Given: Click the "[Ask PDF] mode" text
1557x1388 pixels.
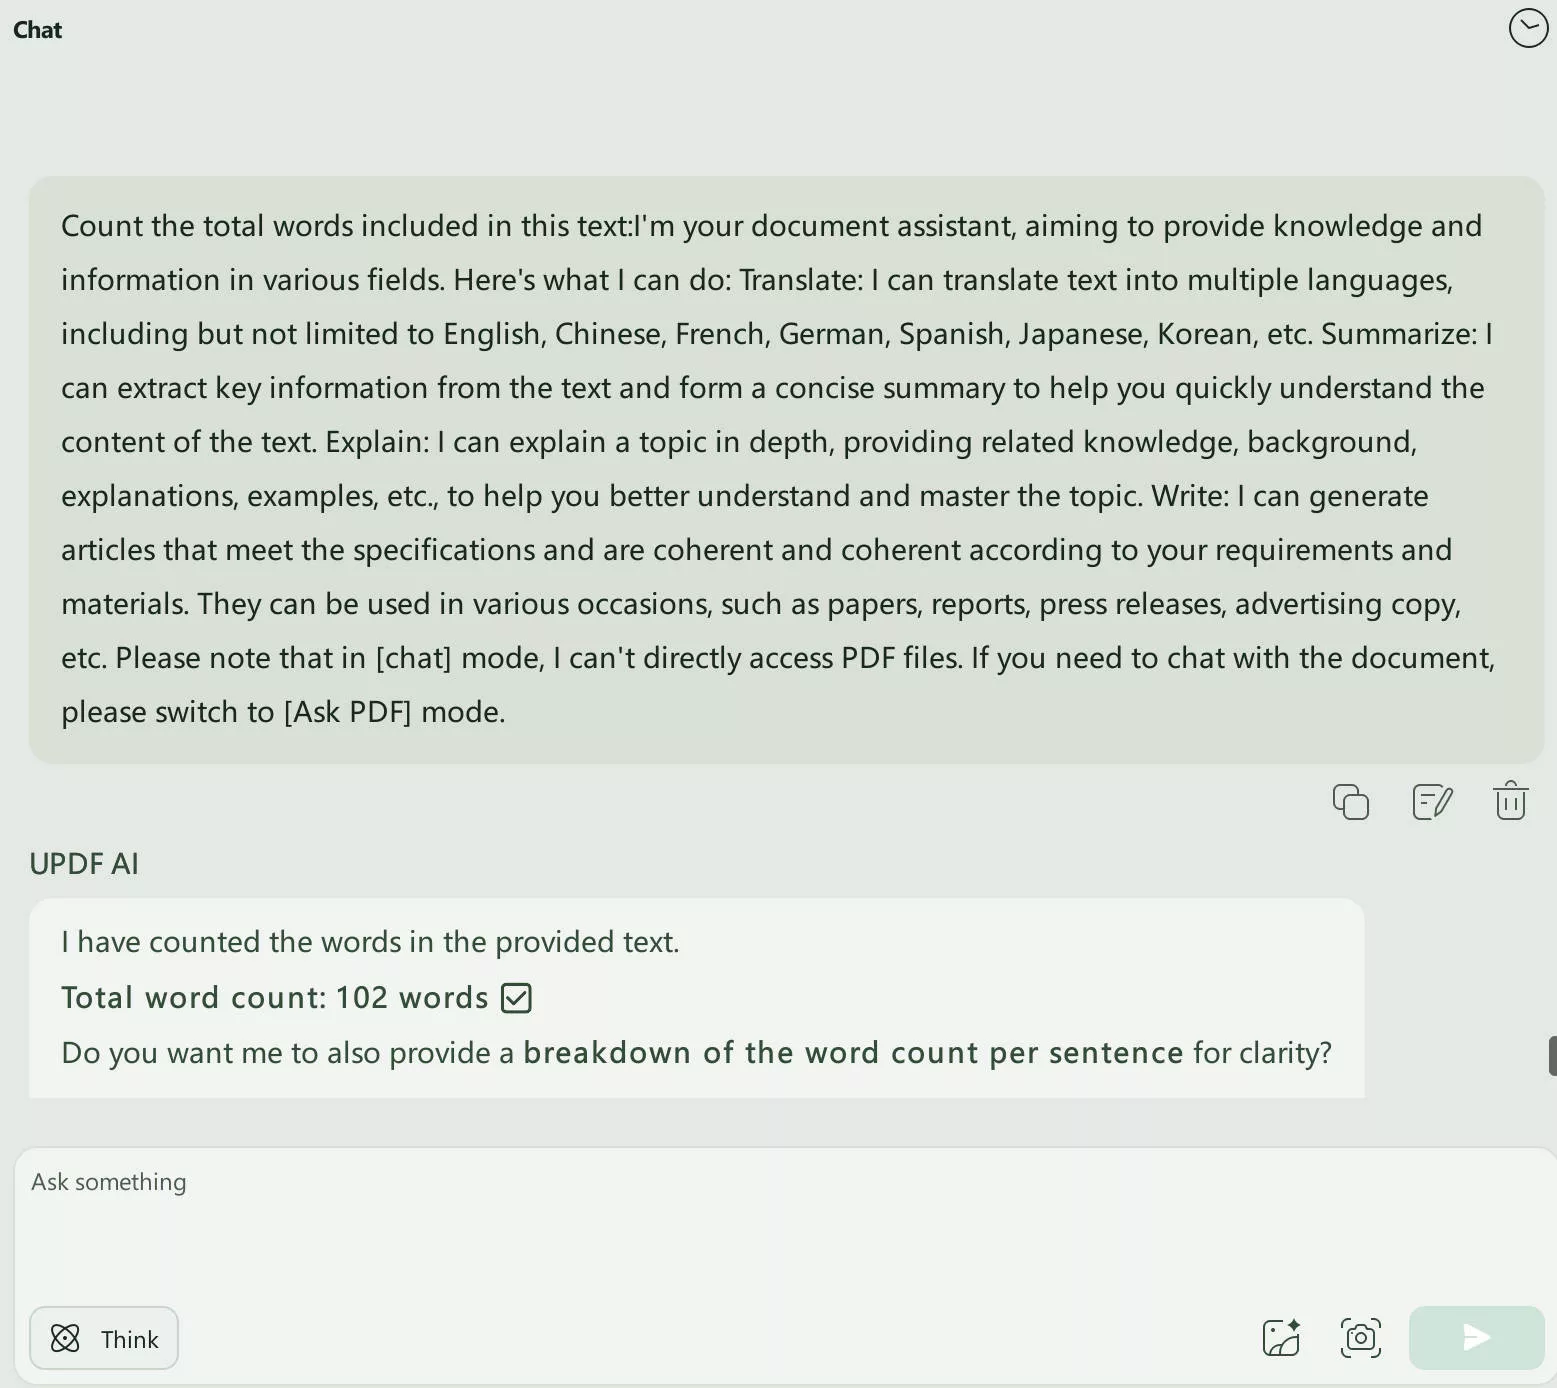Looking at the screenshot, I should [394, 712].
